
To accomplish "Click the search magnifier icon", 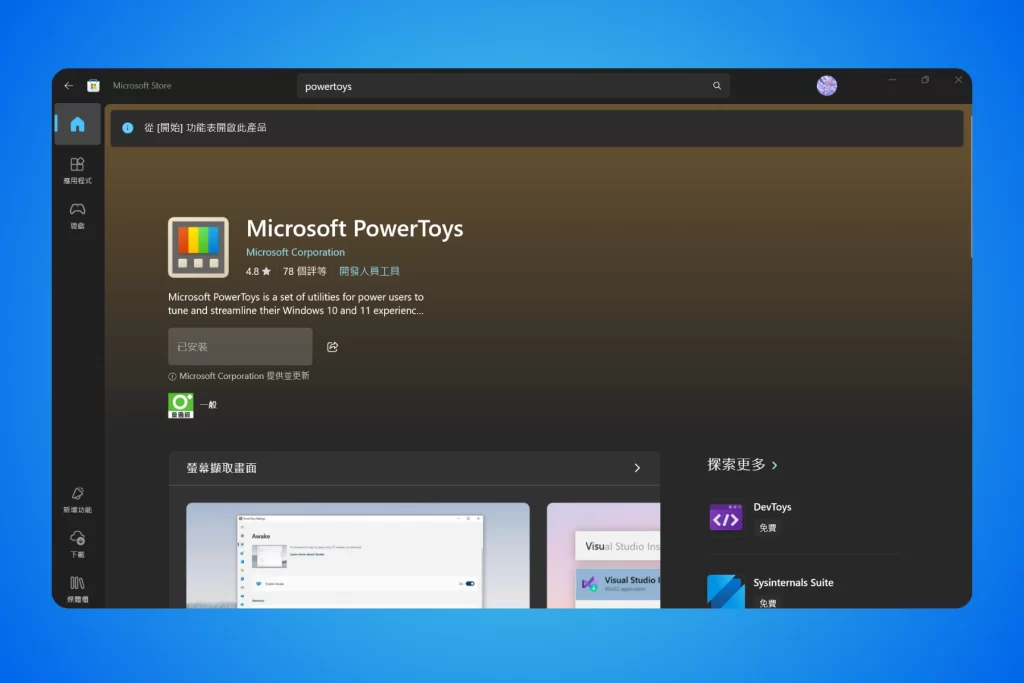I will tap(716, 86).
